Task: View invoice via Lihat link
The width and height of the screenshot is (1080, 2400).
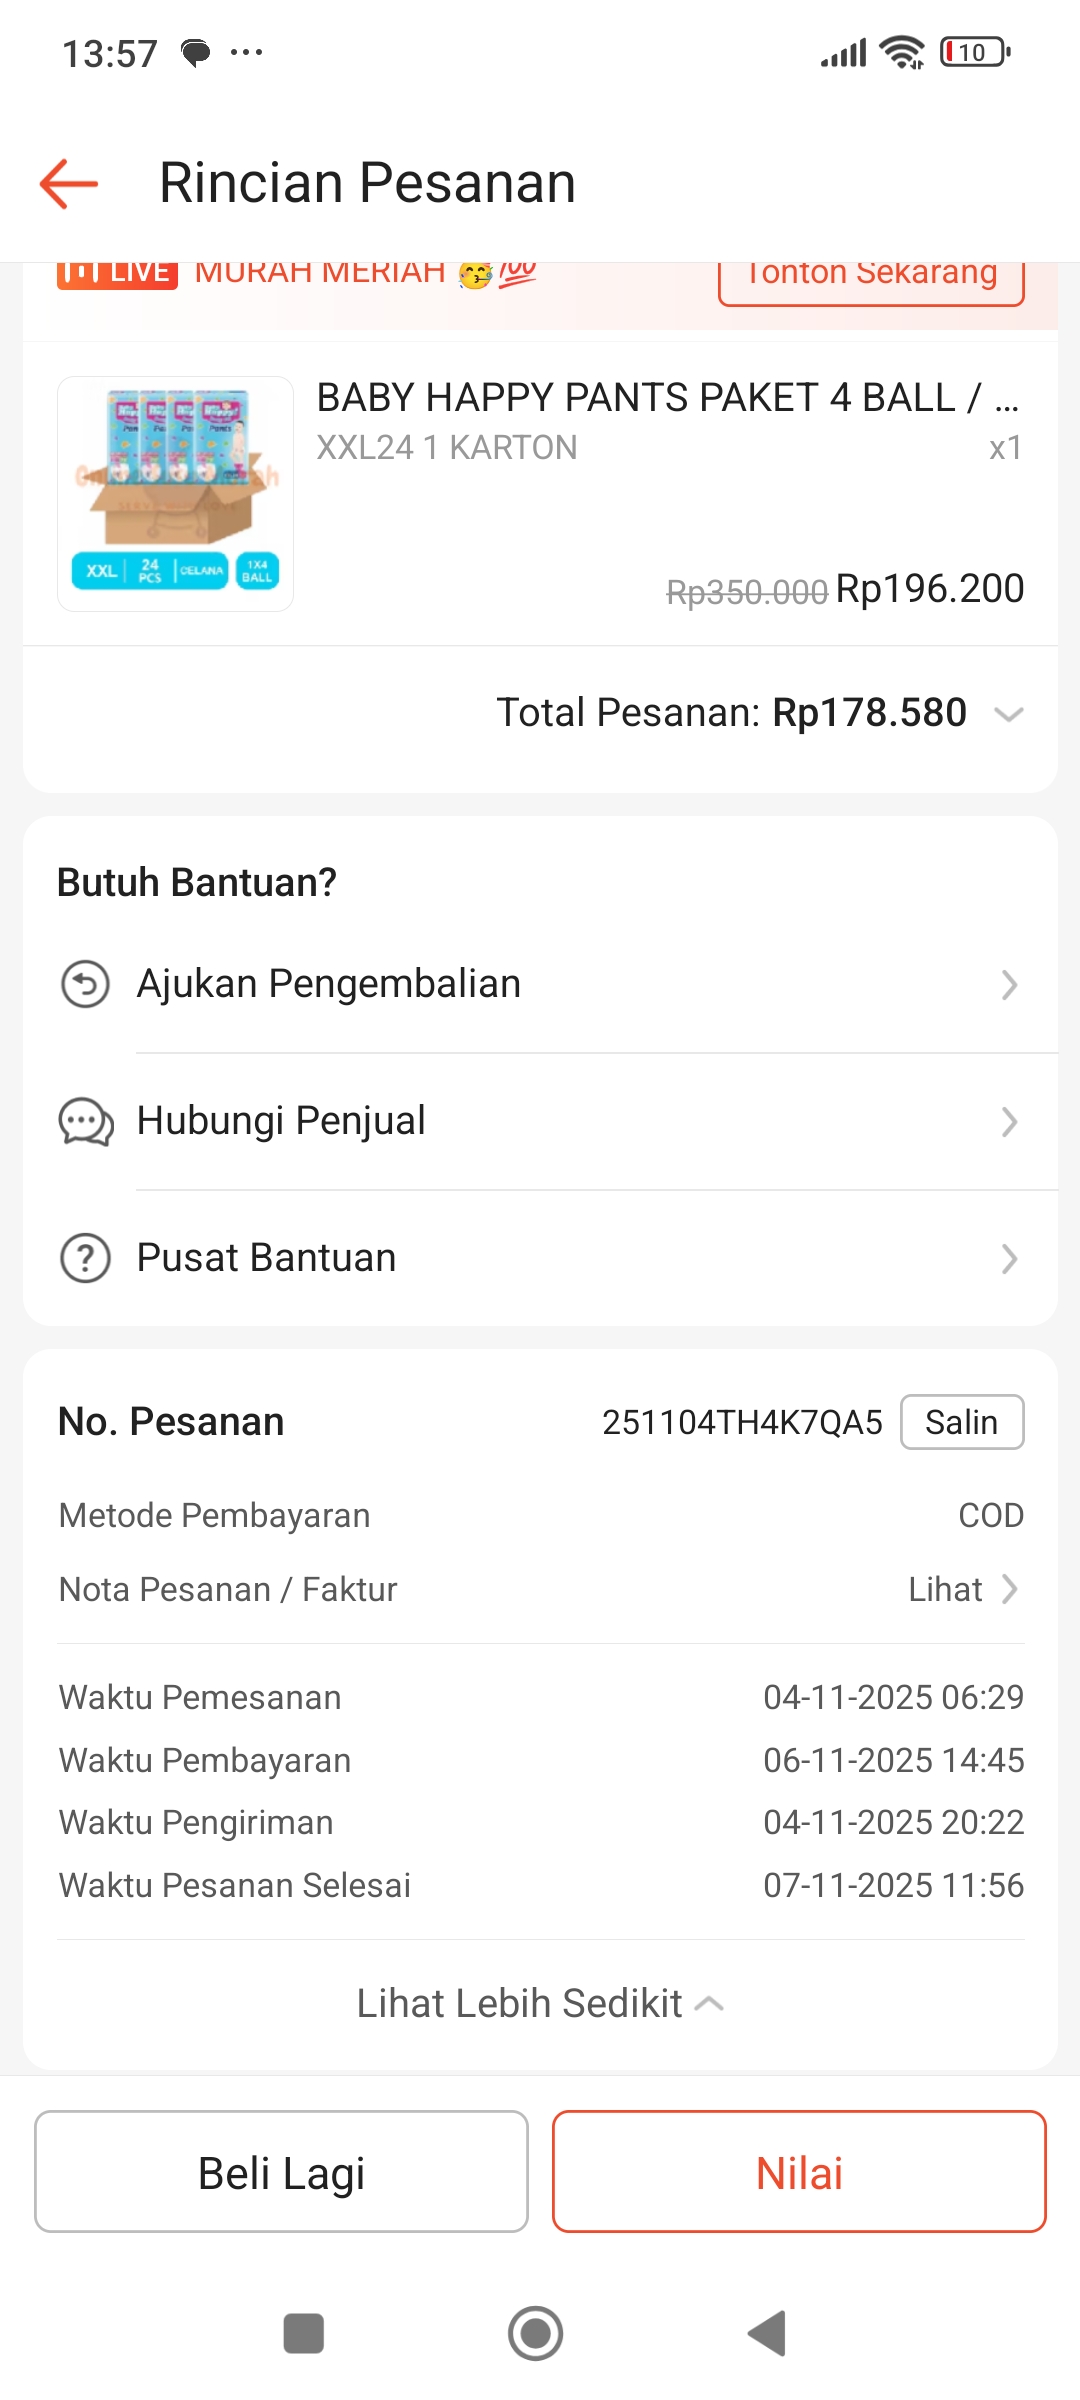Action: click(x=963, y=1590)
